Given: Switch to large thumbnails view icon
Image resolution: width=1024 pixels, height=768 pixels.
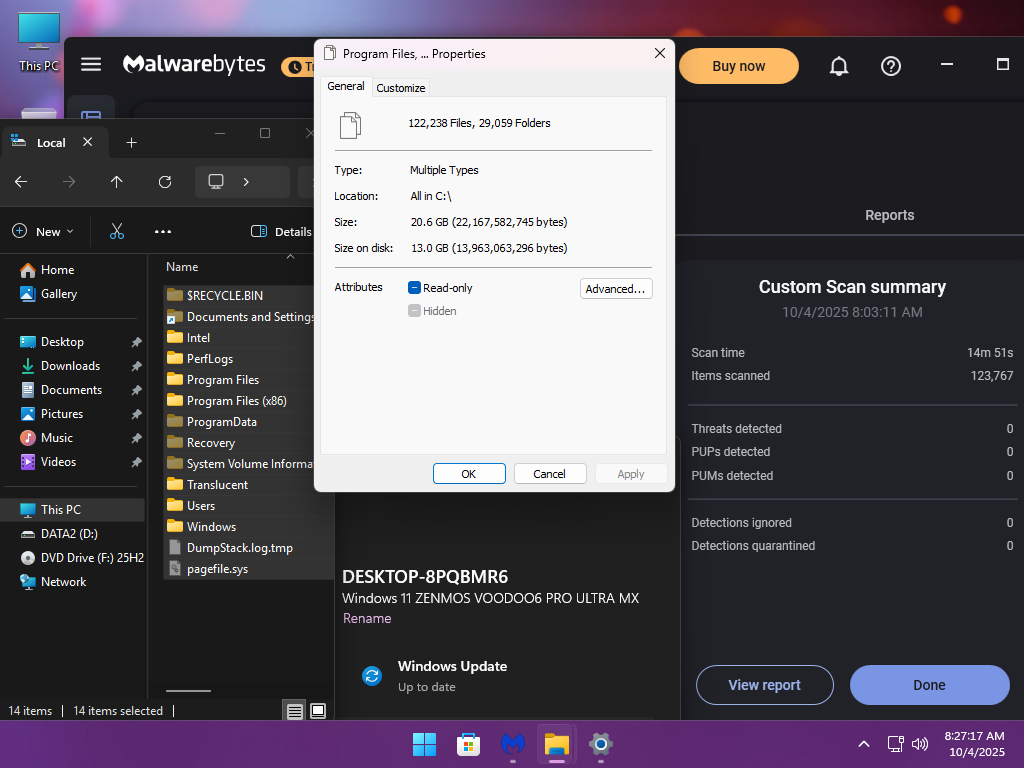Looking at the screenshot, I should tap(318, 711).
